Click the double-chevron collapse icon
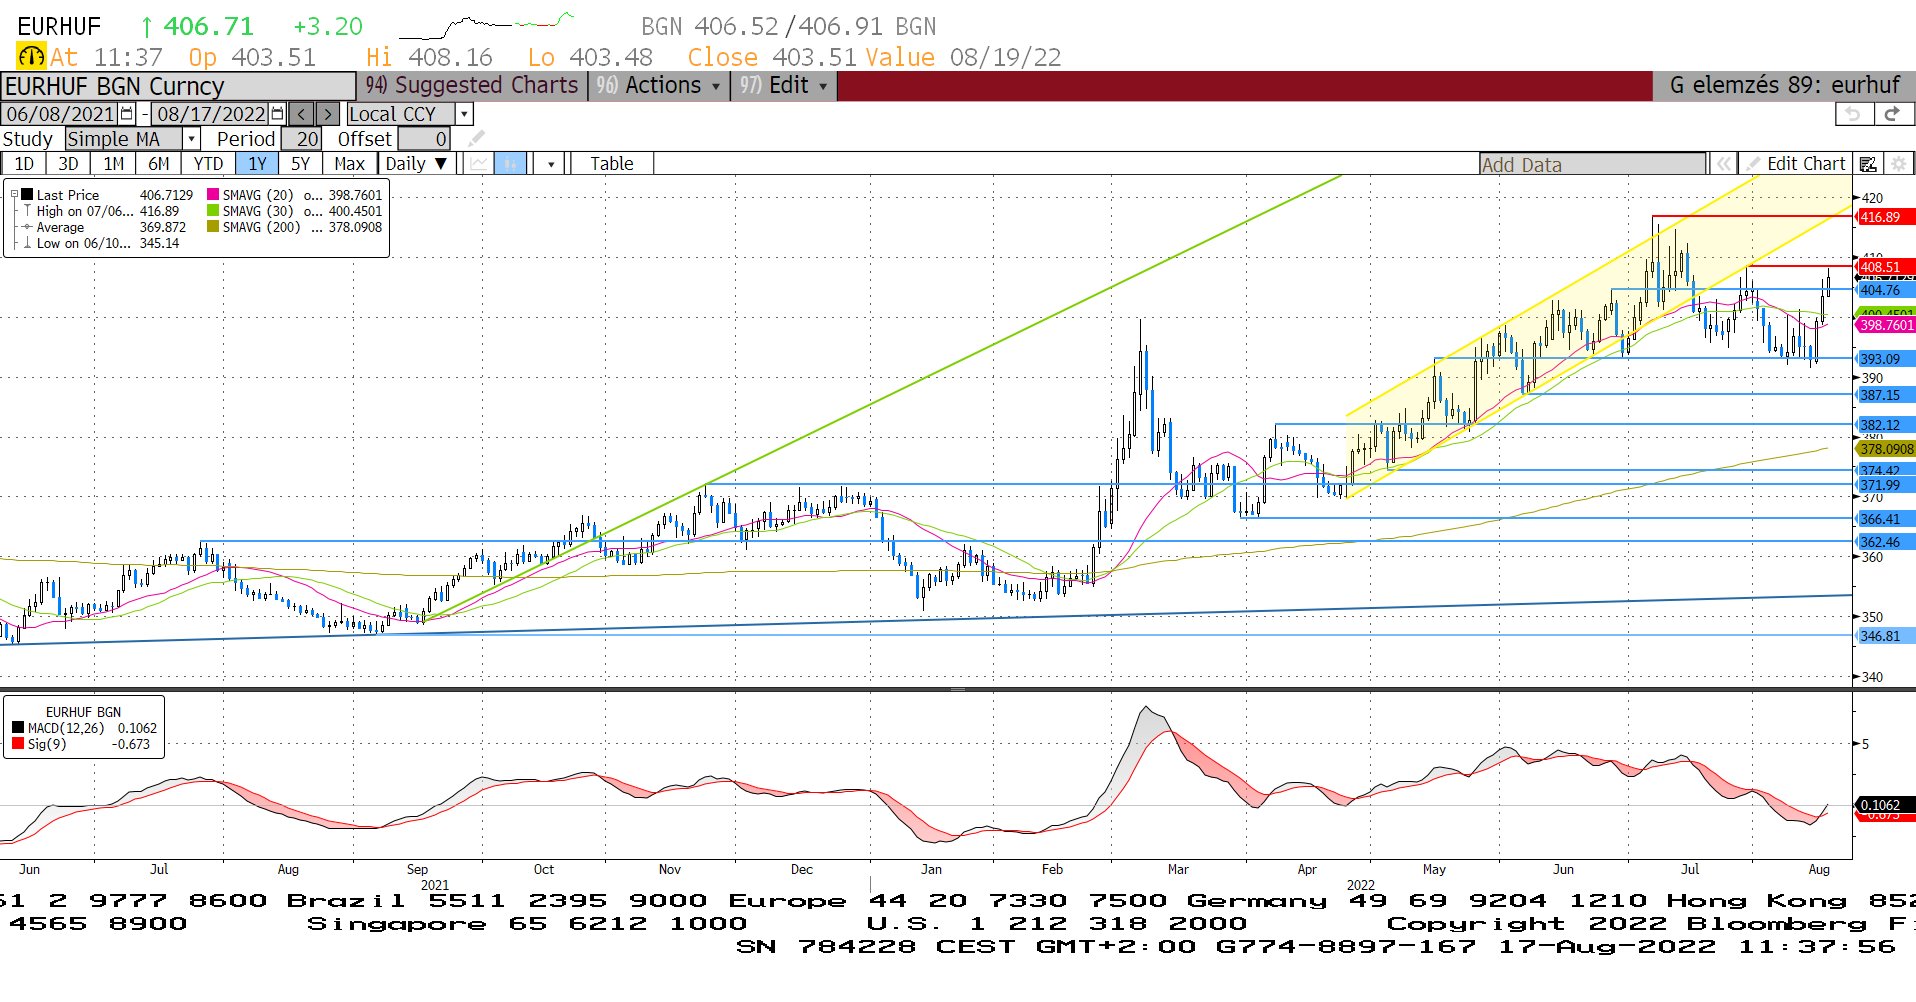 click(1723, 164)
